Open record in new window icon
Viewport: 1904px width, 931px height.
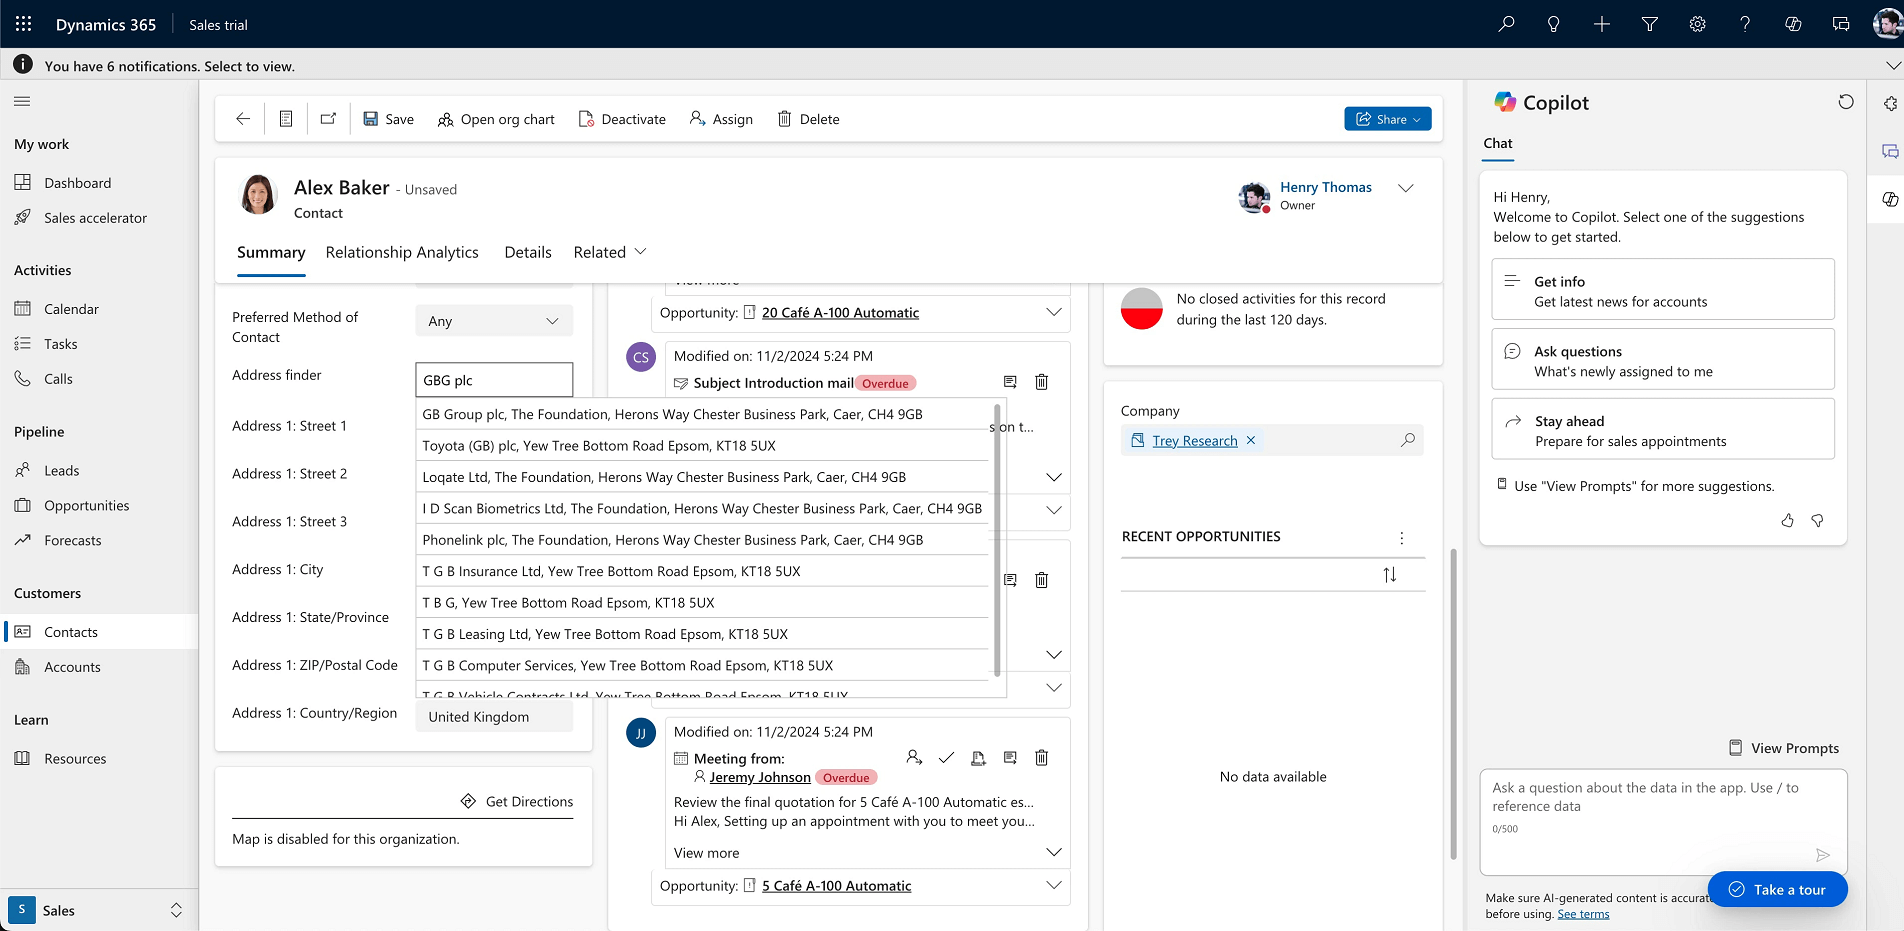[x=328, y=119]
